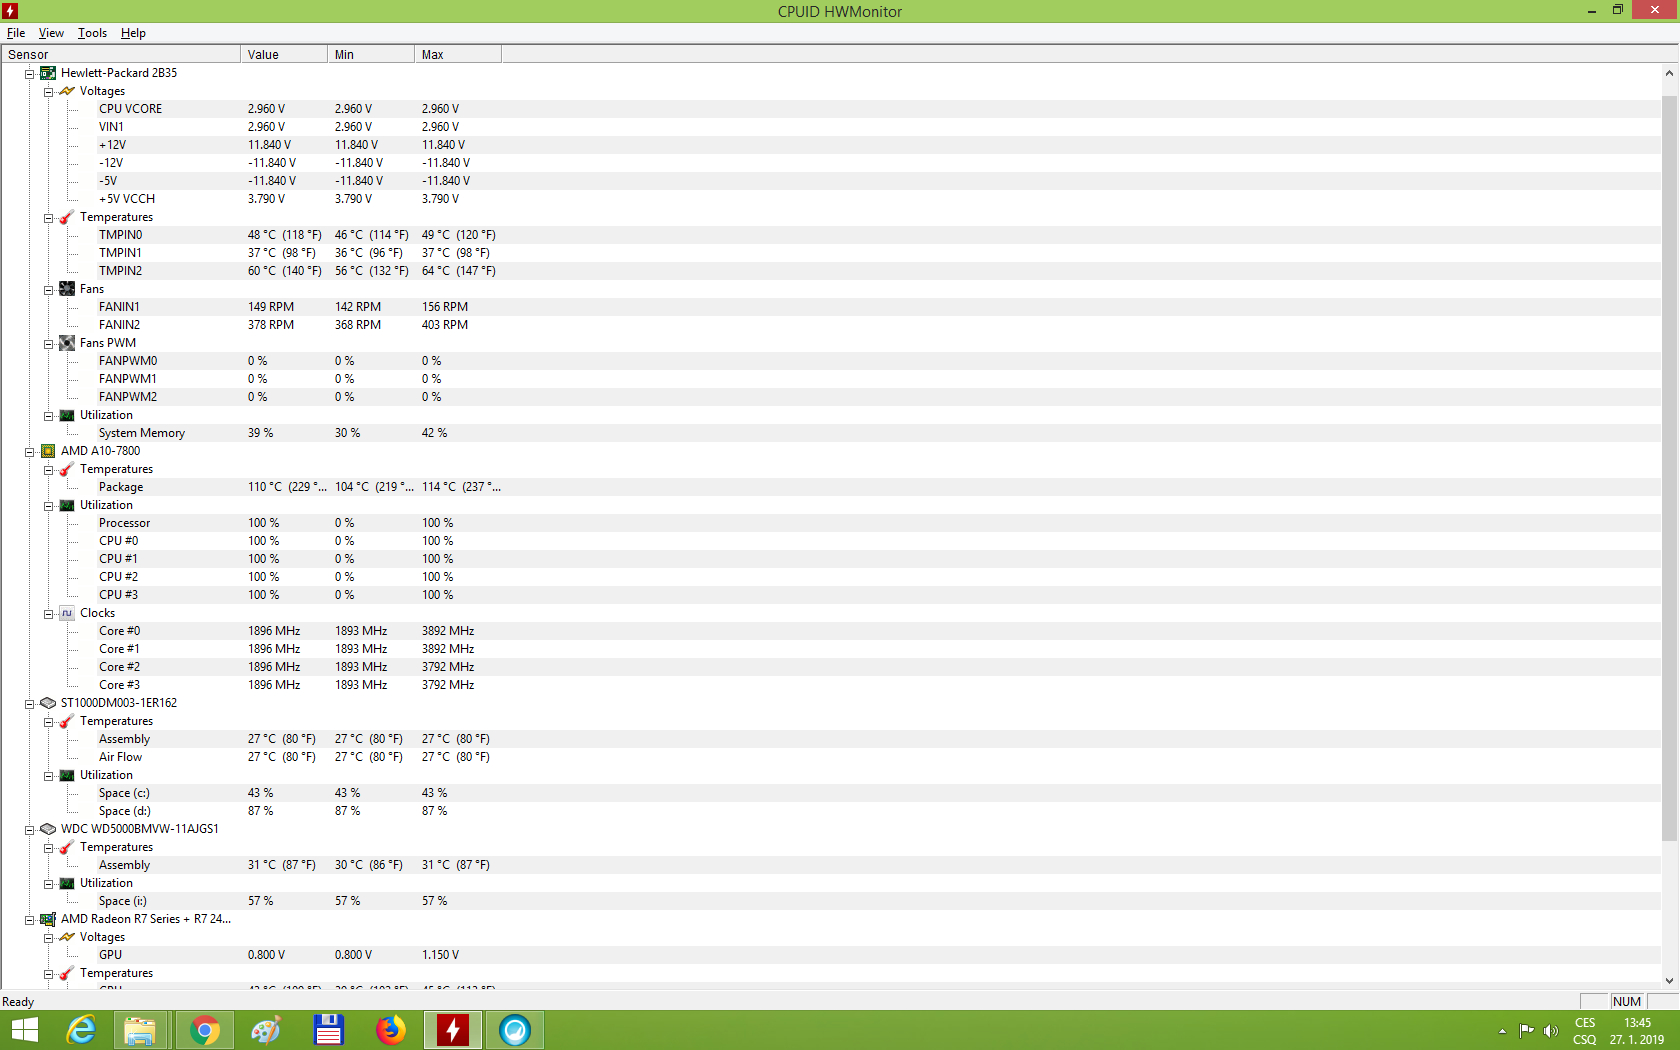1680x1050 pixels.
Task: Click the Hewlett-Packard 2B35 motherboard icon
Action: tap(48, 73)
